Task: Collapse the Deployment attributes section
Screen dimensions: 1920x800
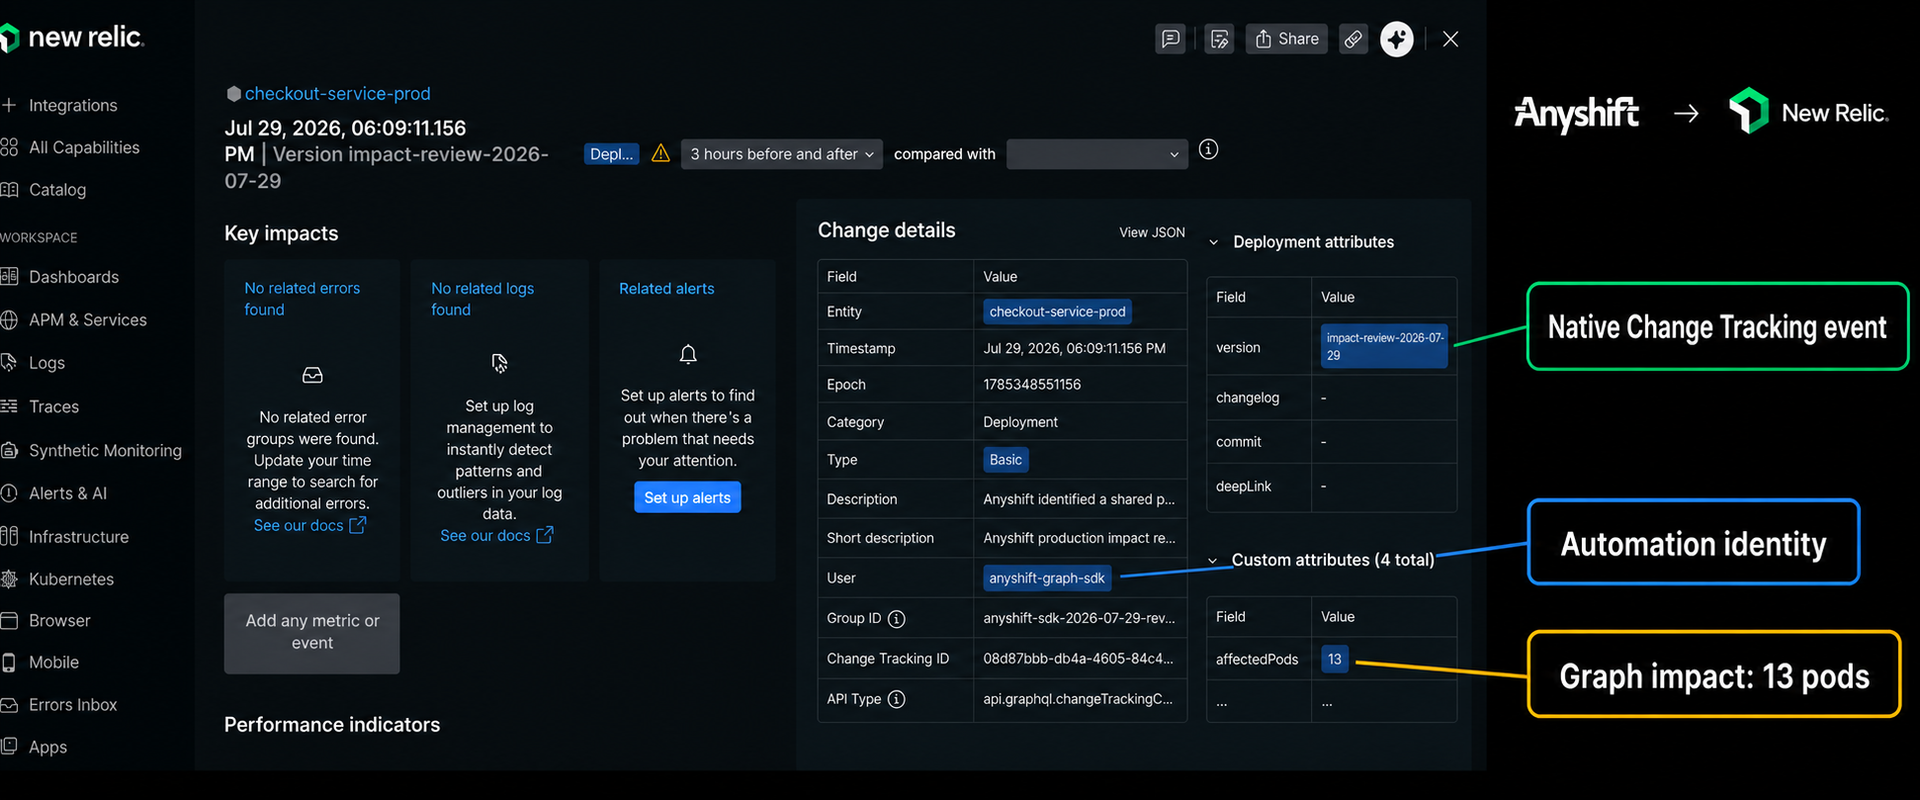Action: pyautogui.click(x=1214, y=242)
